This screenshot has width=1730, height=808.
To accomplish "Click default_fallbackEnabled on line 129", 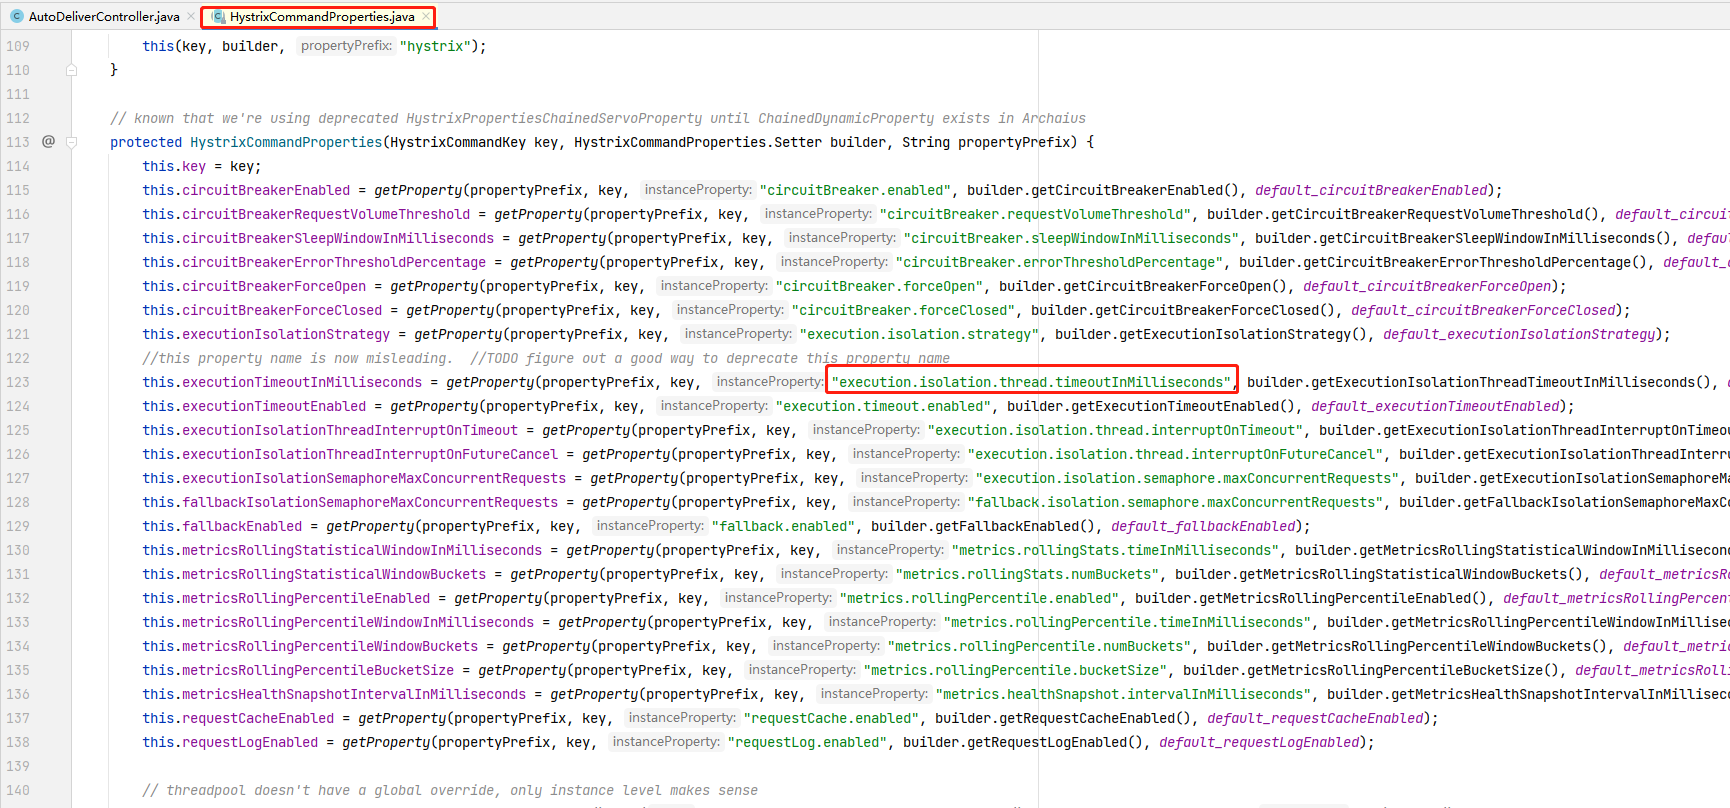I will [1203, 526].
